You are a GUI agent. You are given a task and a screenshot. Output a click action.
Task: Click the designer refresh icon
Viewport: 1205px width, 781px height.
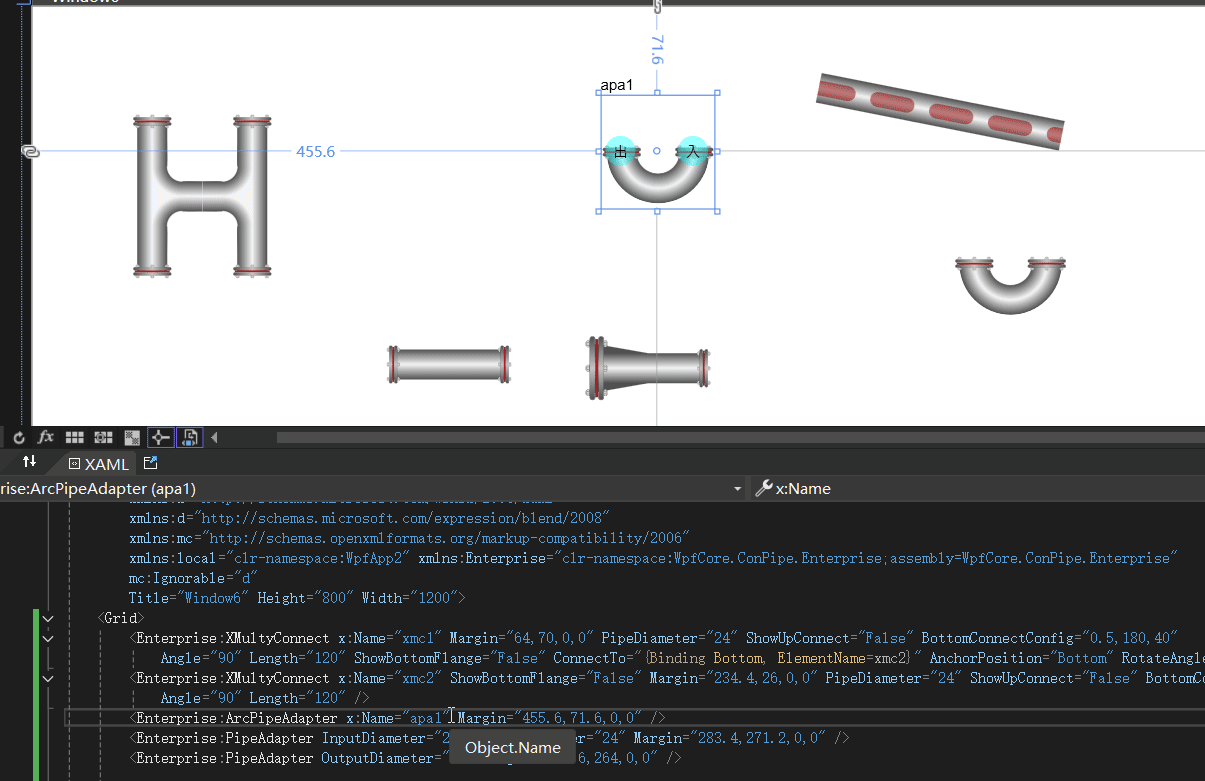pyautogui.click(x=18, y=437)
